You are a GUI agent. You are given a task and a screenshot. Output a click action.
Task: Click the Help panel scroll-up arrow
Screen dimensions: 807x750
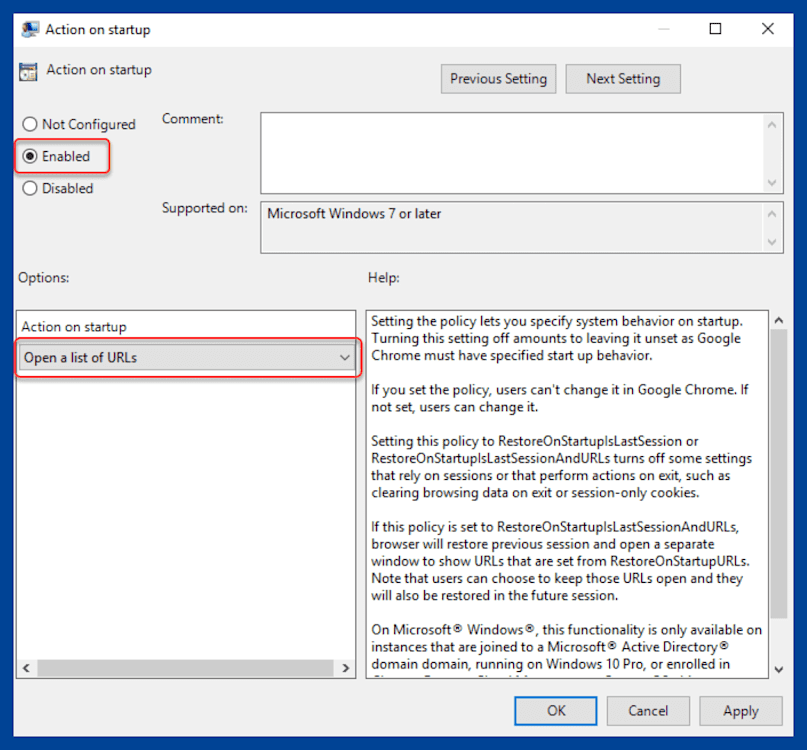coord(779,320)
